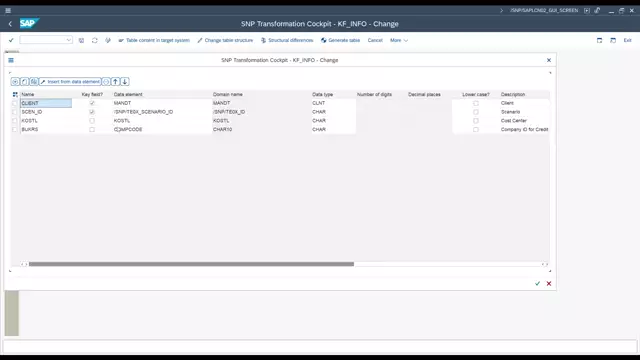The height and width of the screenshot is (360, 640).
Task: Click the Name column header
Action: [x=28, y=95]
